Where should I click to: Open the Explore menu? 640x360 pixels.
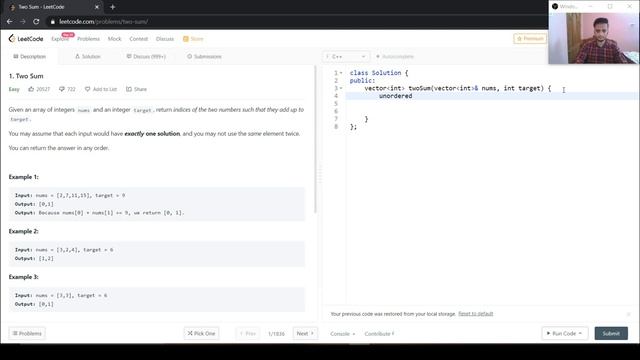pyautogui.click(x=60, y=39)
